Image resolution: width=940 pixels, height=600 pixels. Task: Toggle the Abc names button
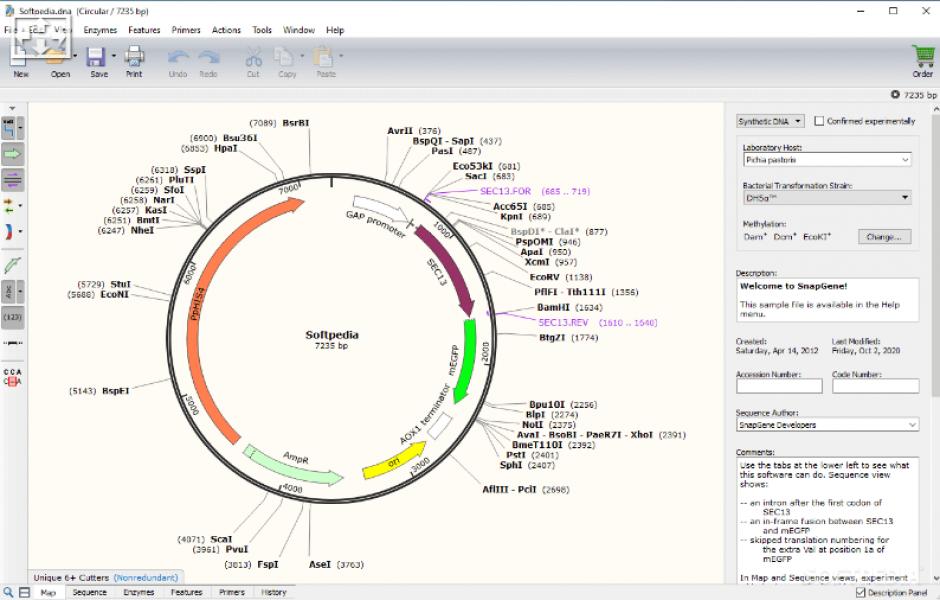9,291
